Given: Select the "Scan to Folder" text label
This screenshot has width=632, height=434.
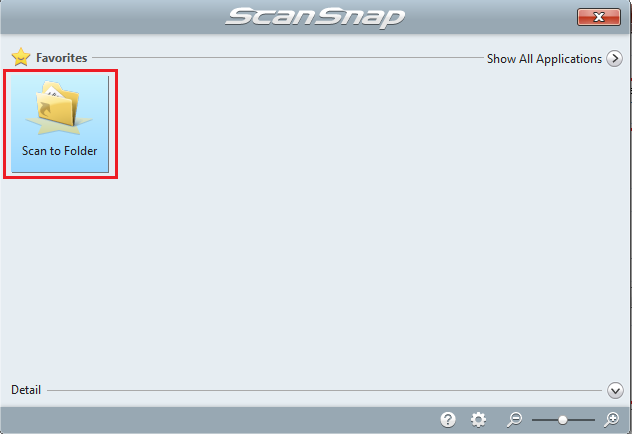Looking at the screenshot, I should (60, 151).
